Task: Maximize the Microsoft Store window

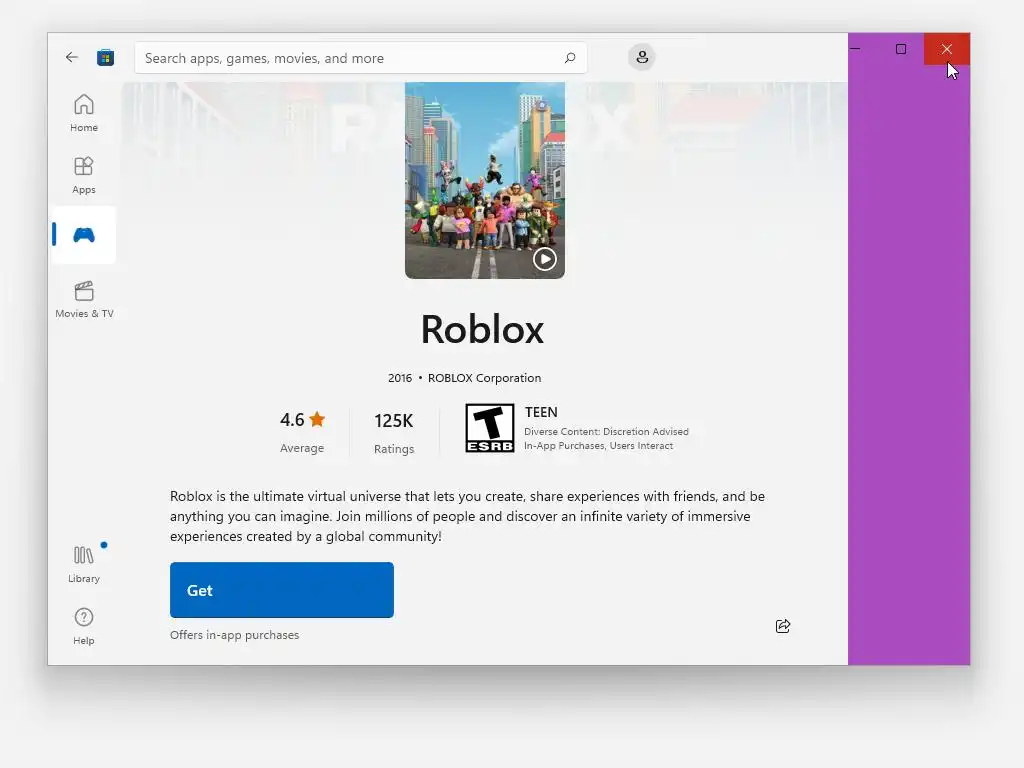Action: click(x=901, y=49)
